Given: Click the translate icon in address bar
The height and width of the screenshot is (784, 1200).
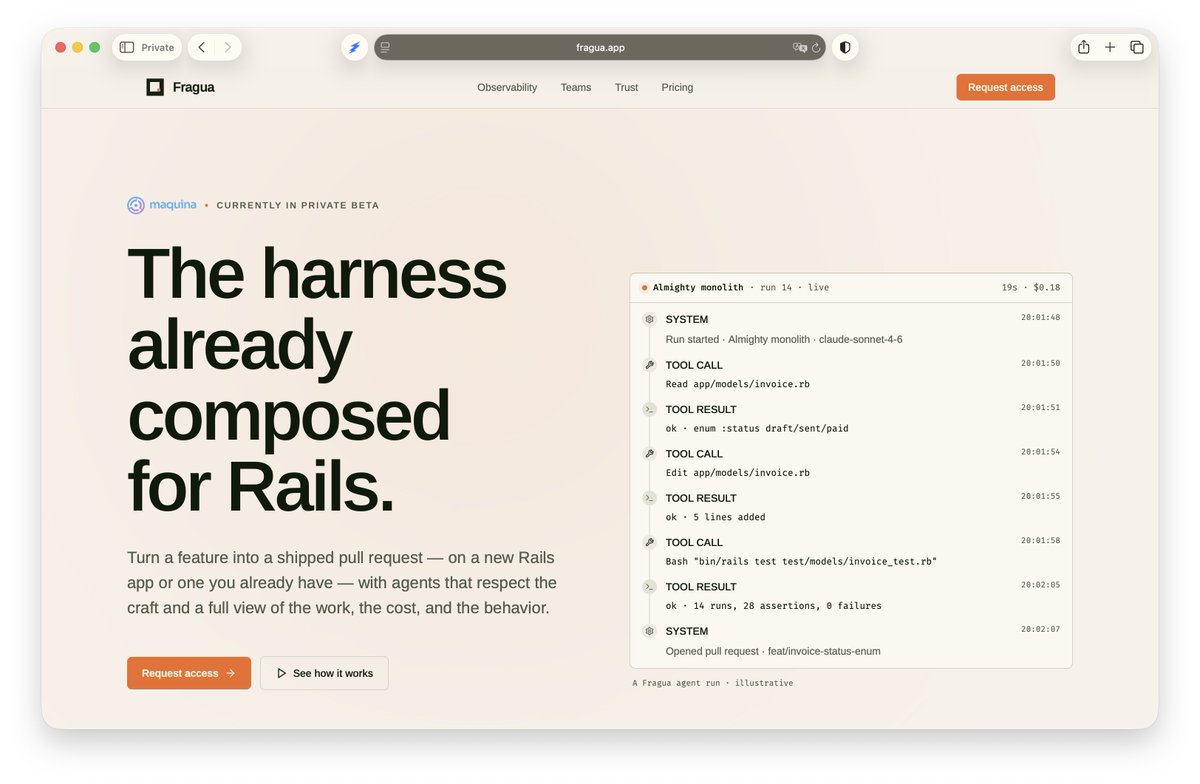Looking at the screenshot, I should 800,47.
